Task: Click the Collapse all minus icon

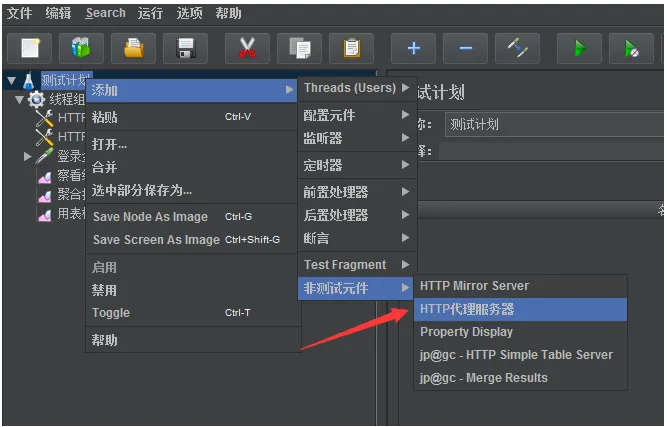Action: [x=465, y=48]
